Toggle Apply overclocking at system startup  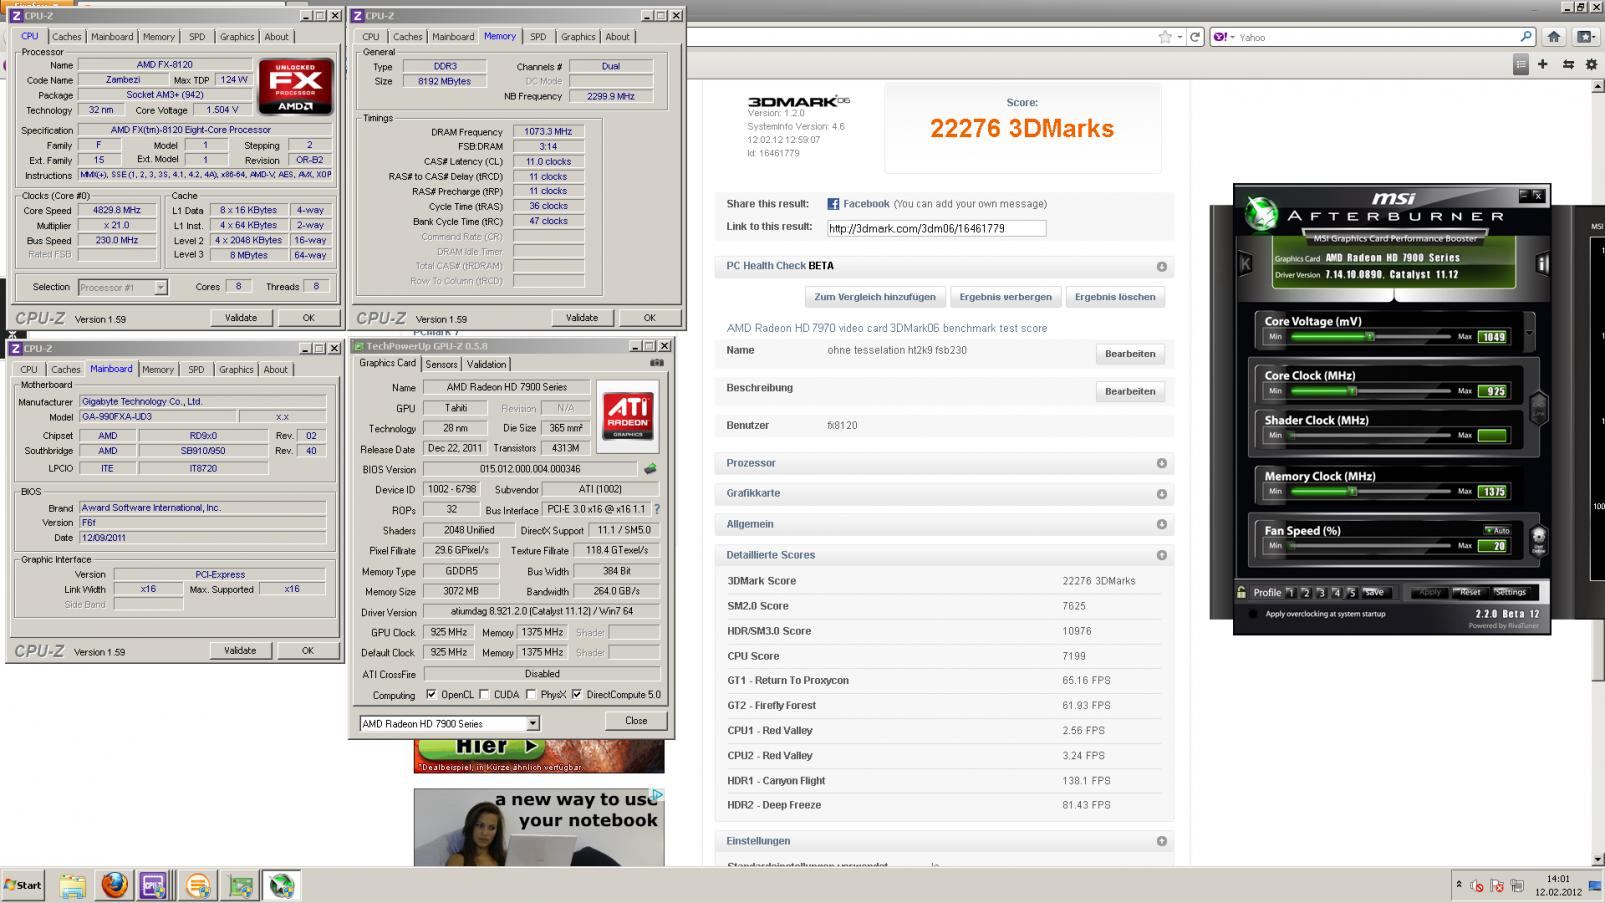(1252, 614)
